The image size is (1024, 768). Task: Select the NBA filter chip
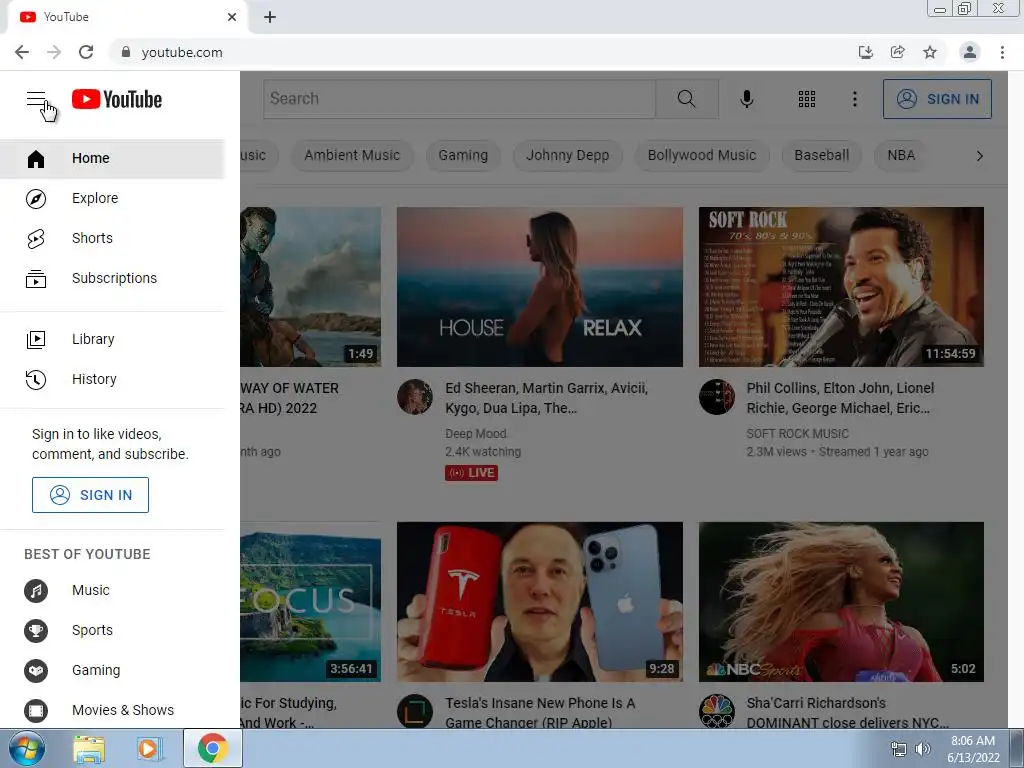901,155
